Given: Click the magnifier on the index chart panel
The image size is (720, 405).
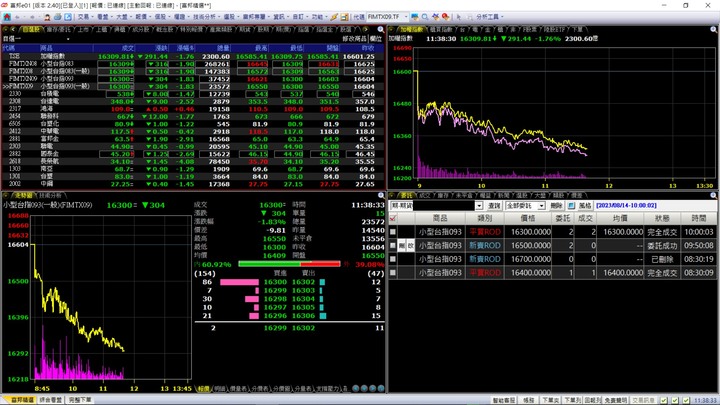Looking at the screenshot, I should 713,29.
